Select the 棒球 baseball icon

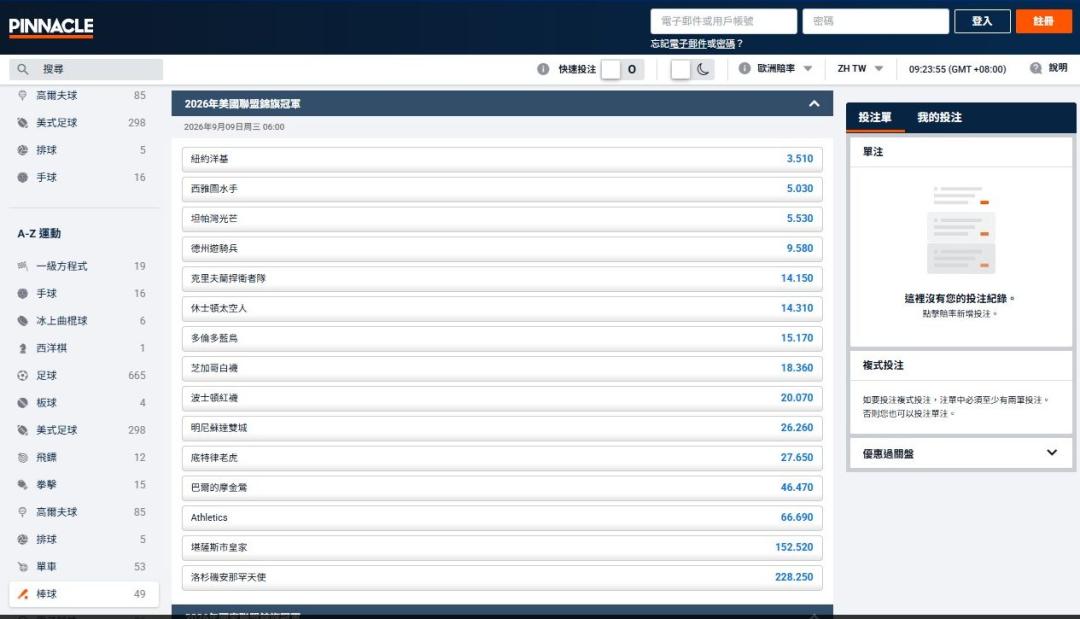tap(23, 594)
